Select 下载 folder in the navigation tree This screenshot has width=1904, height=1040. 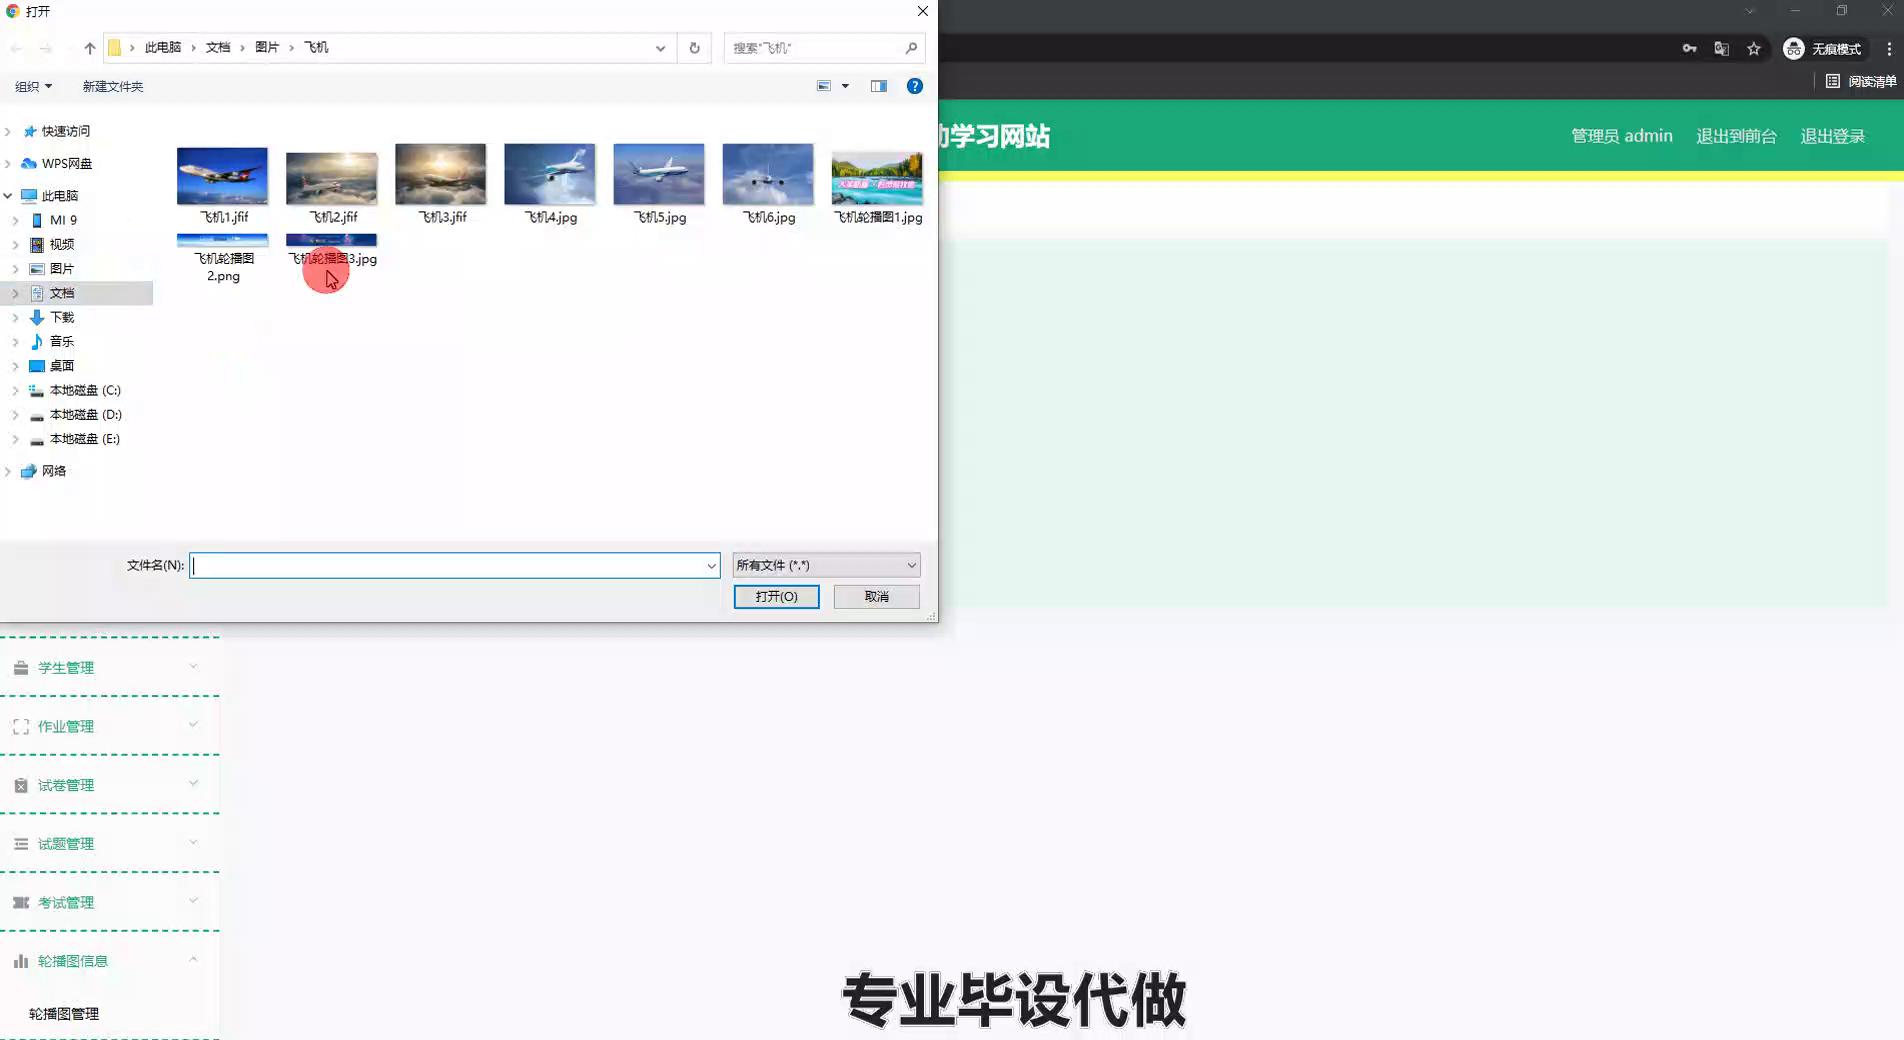point(62,317)
